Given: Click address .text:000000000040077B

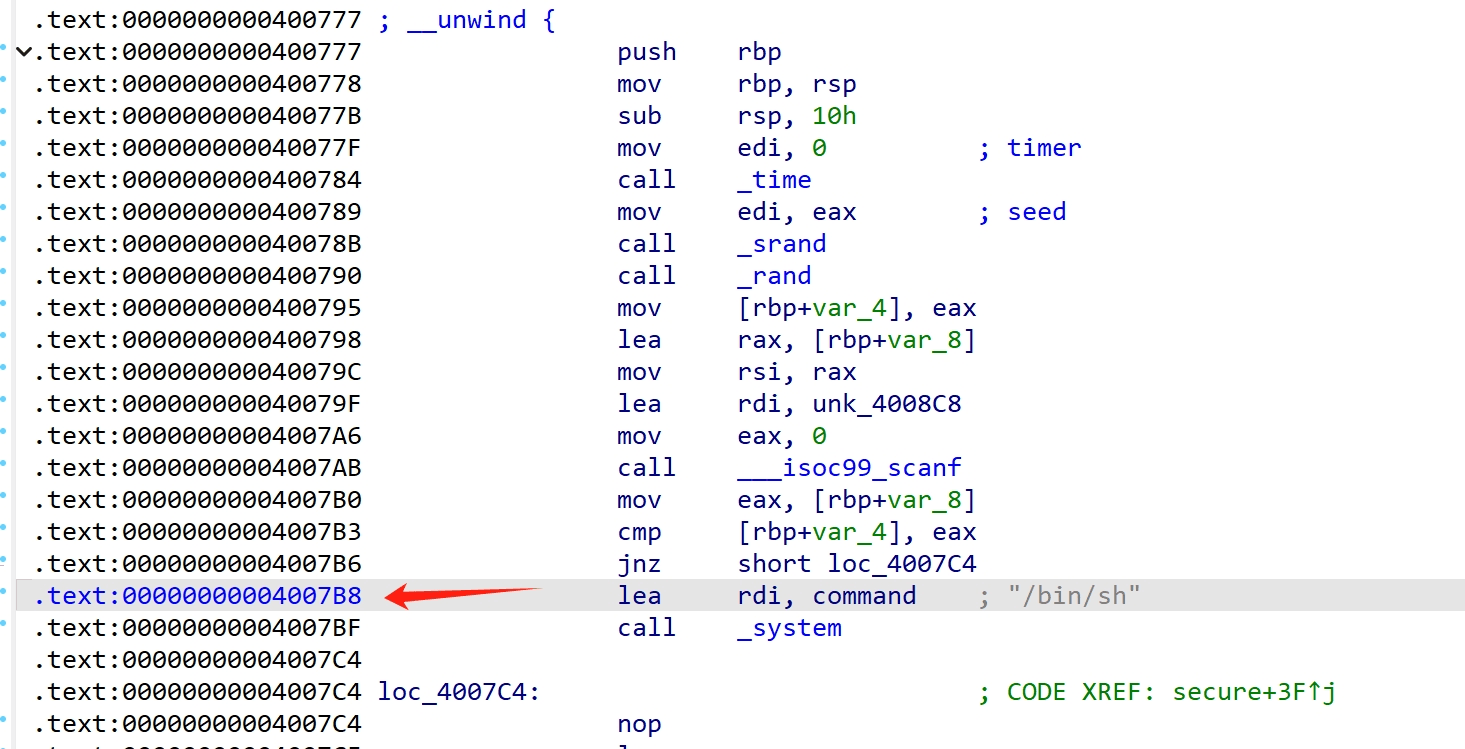Looking at the screenshot, I should [197, 116].
